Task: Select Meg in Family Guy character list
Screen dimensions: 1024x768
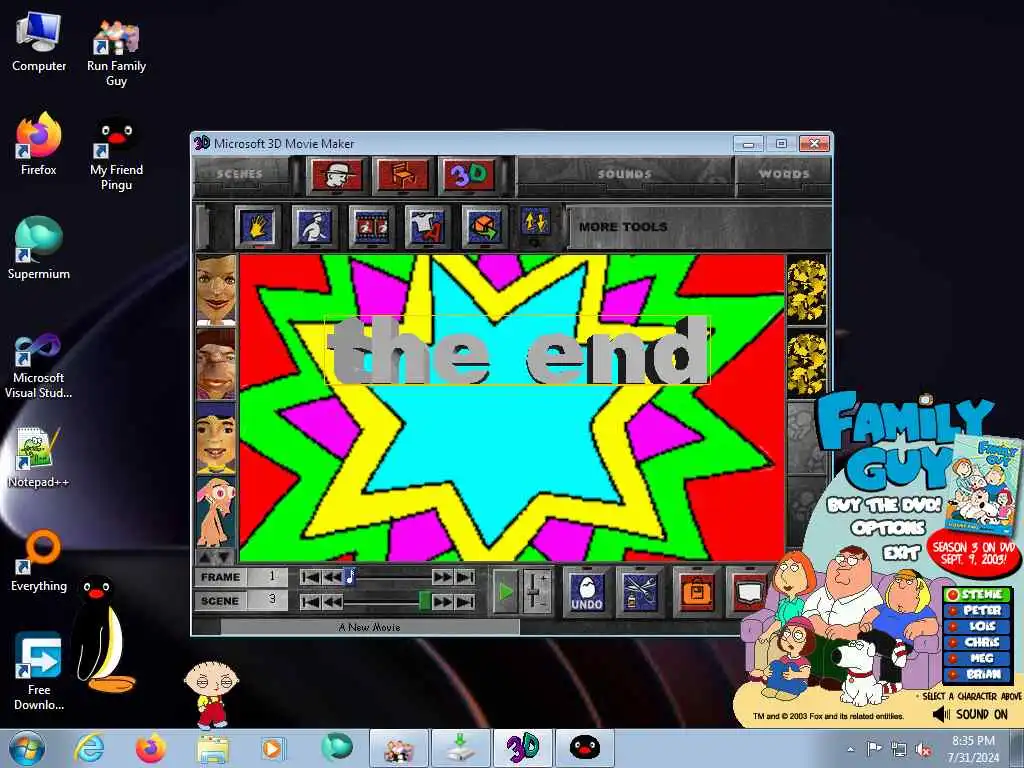Action: (978, 658)
